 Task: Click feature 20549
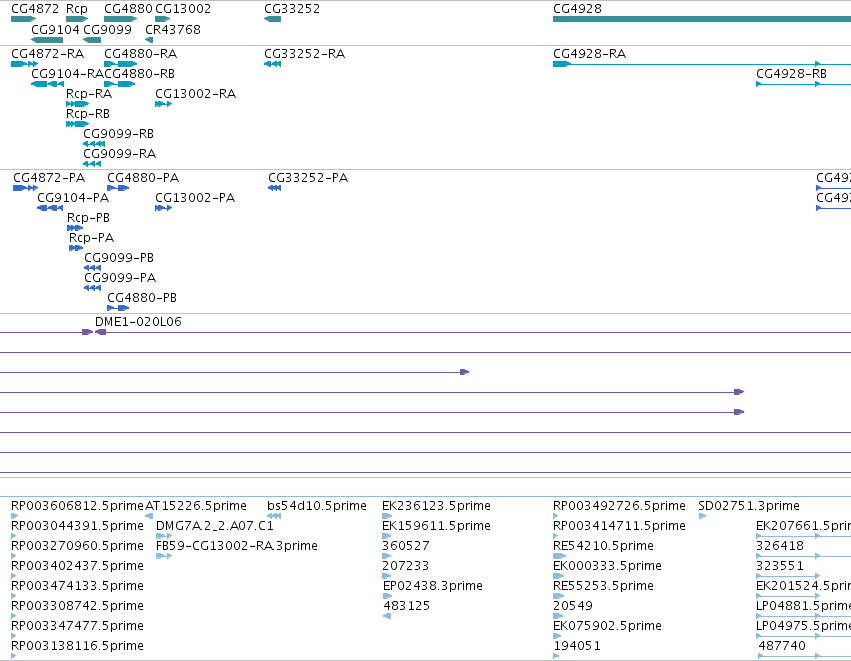(x=573, y=606)
